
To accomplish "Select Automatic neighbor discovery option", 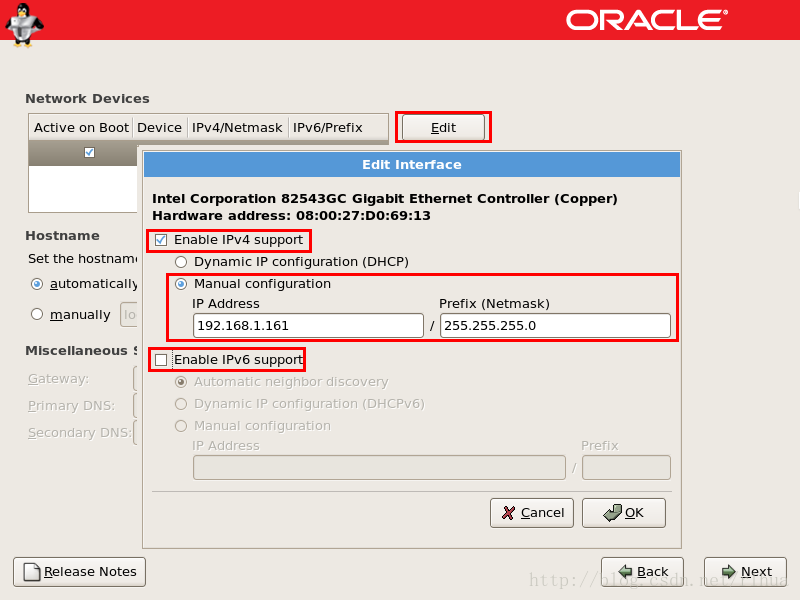I will click(181, 382).
